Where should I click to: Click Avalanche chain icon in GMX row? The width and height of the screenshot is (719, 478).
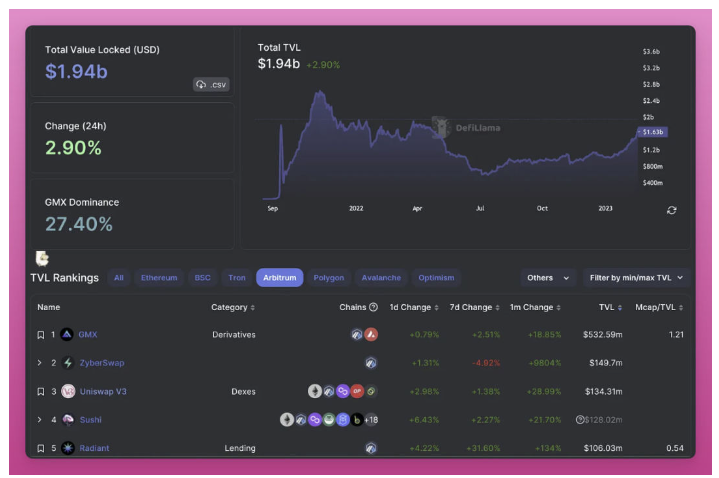(371, 334)
